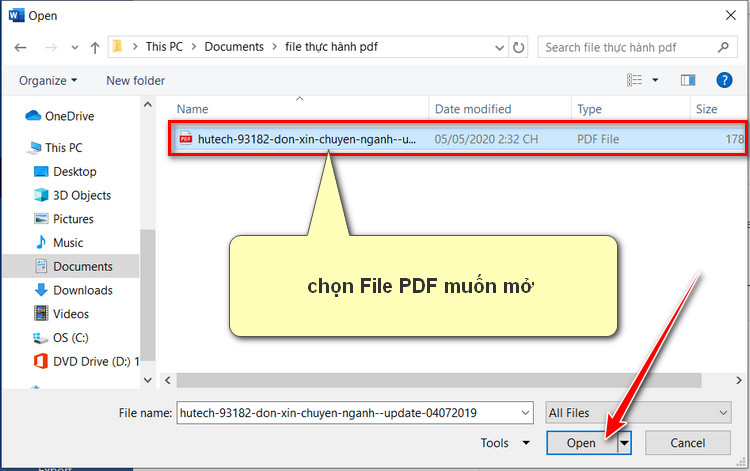750x471 pixels.
Task: Click the Forward navigation arrow
Action: [51, 47]
